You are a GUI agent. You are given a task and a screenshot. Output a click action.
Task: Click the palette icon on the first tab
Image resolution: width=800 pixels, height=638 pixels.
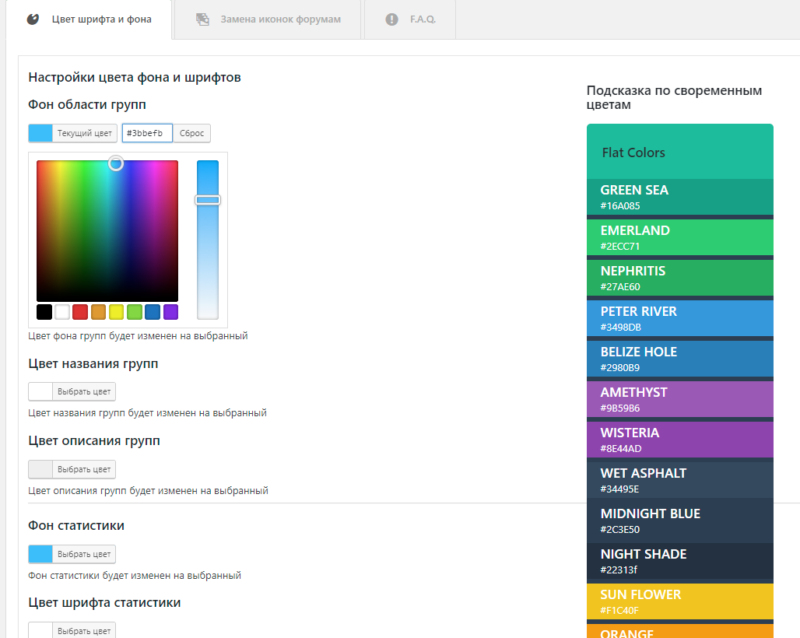[33, 19]
